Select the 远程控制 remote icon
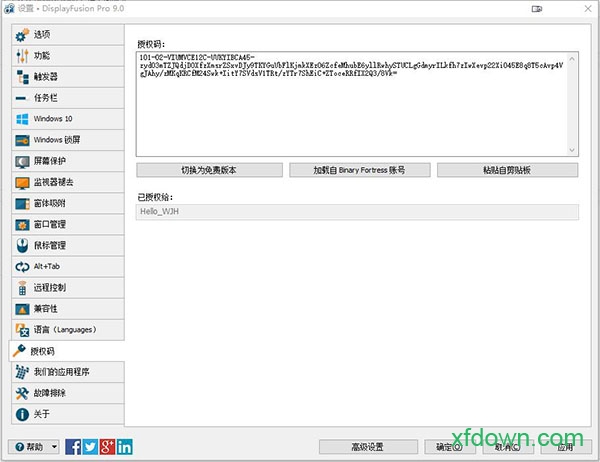Image resolution: width=600 pixels, height=462 pixels. (22, 288)
